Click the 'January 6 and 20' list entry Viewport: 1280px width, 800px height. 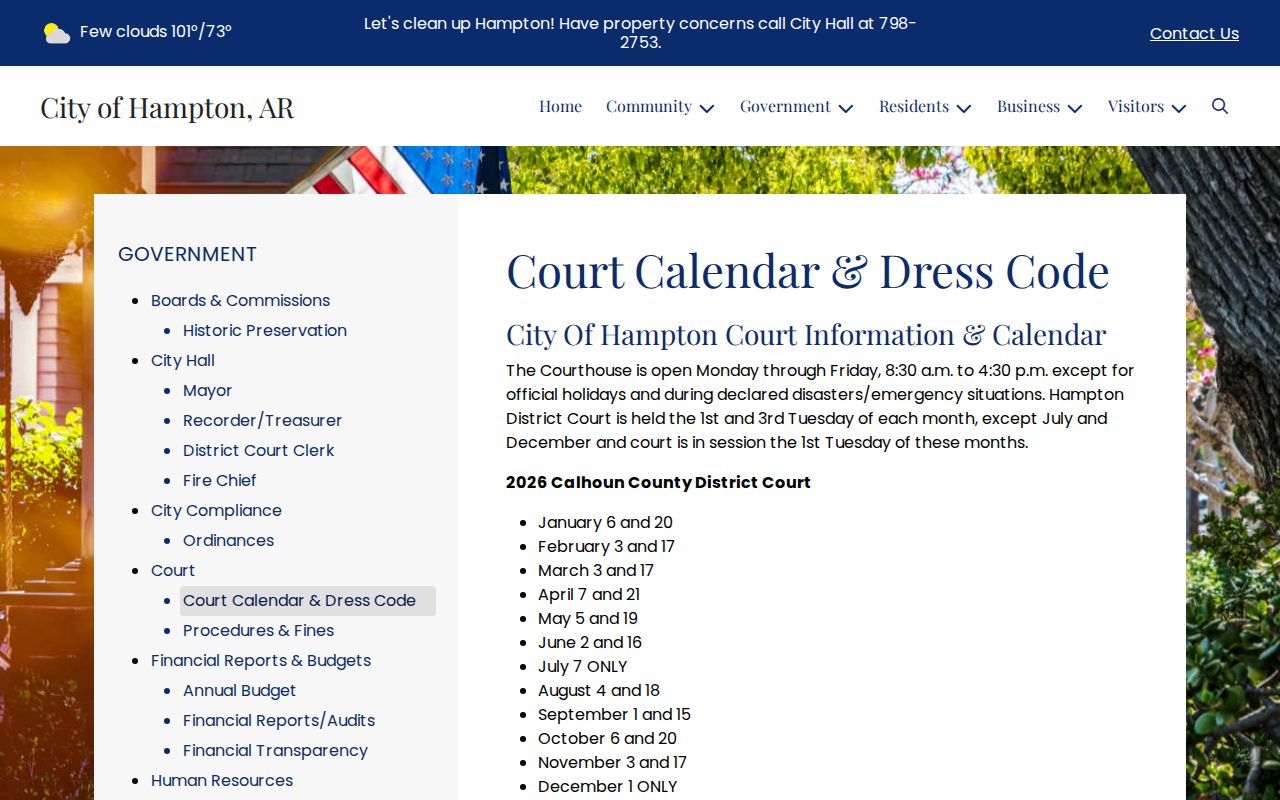pos(605,522)
